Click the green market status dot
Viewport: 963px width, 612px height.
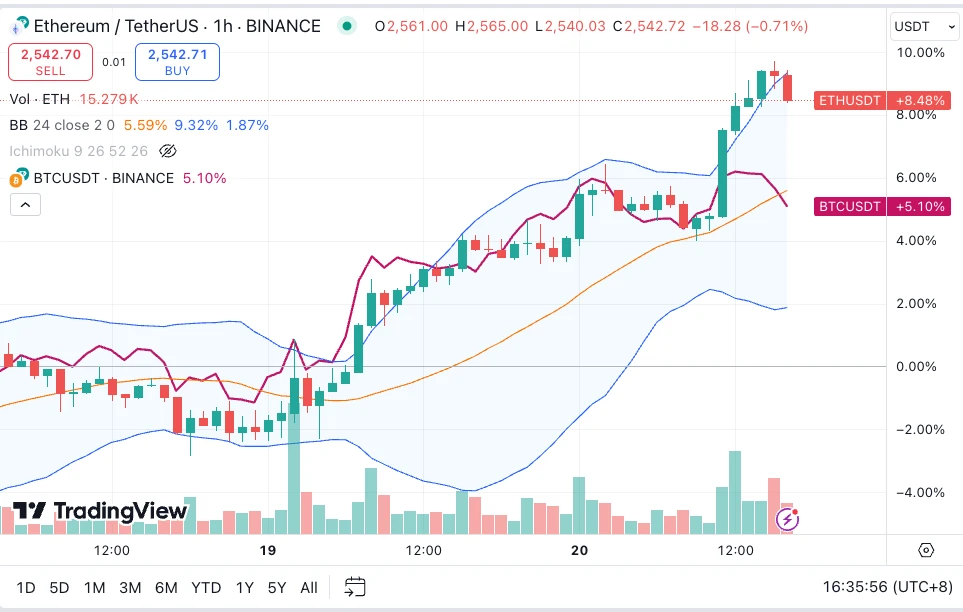pos(346,26)
